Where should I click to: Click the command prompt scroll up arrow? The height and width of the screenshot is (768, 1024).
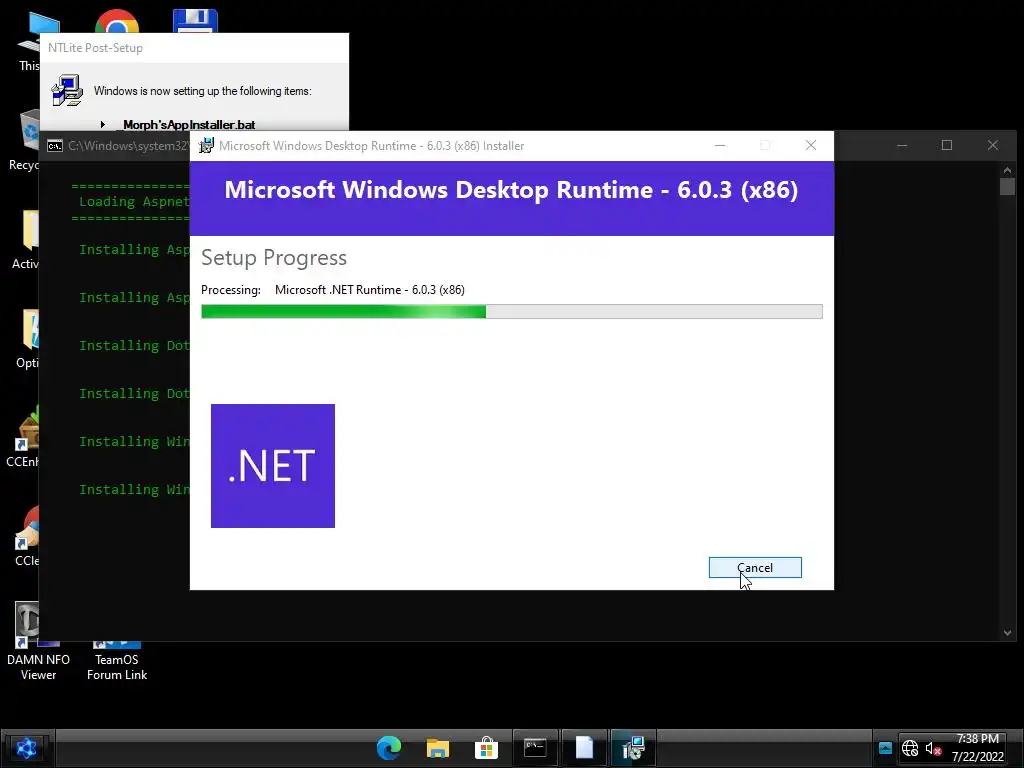click(x=1007, y=170)
